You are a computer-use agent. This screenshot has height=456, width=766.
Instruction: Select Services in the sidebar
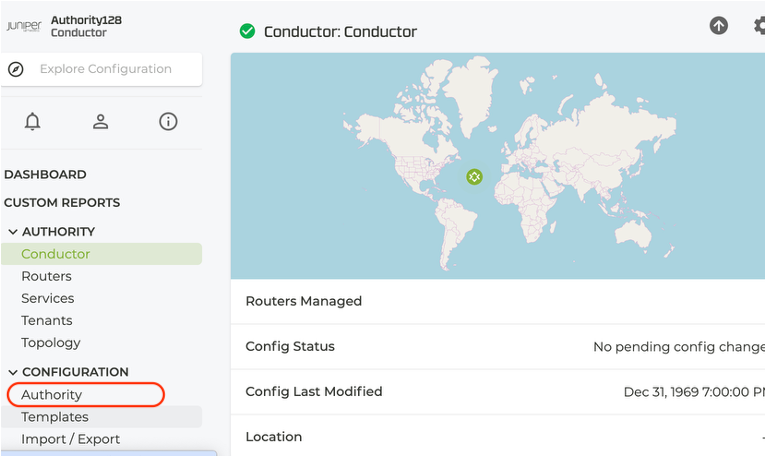(x=48, y=298)
